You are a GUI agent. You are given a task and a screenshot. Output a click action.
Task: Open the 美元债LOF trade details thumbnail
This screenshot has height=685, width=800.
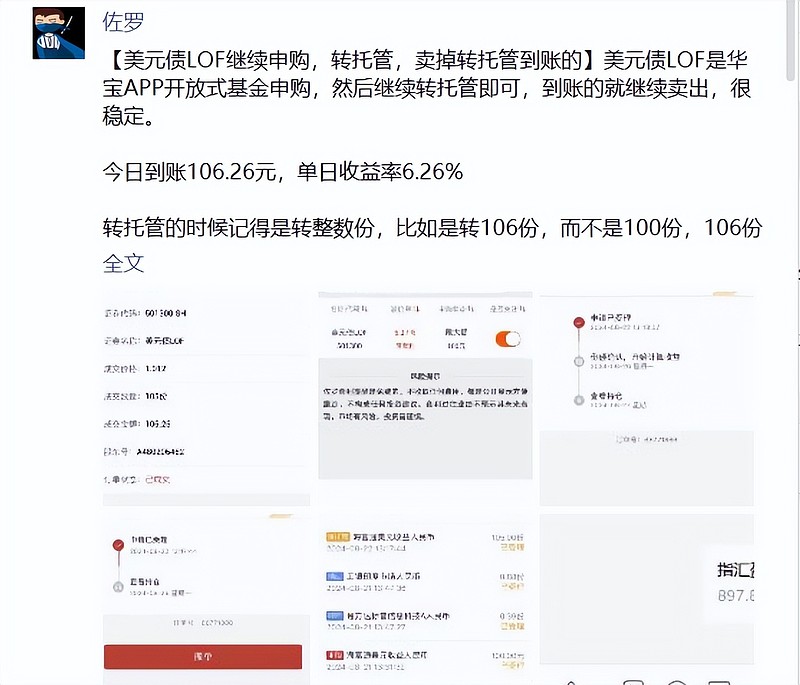[206, 399]
